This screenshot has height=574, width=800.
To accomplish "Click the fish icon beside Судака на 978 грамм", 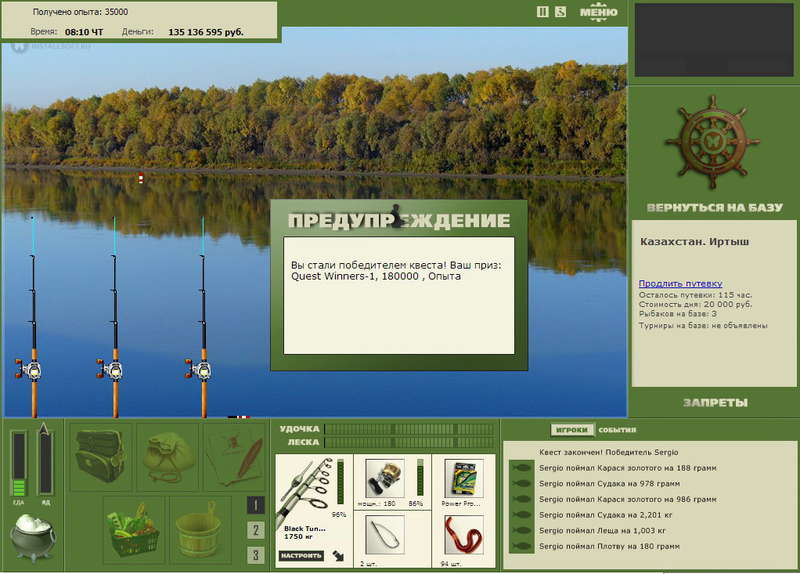I will pyautogui.click(x=521, y=483).
